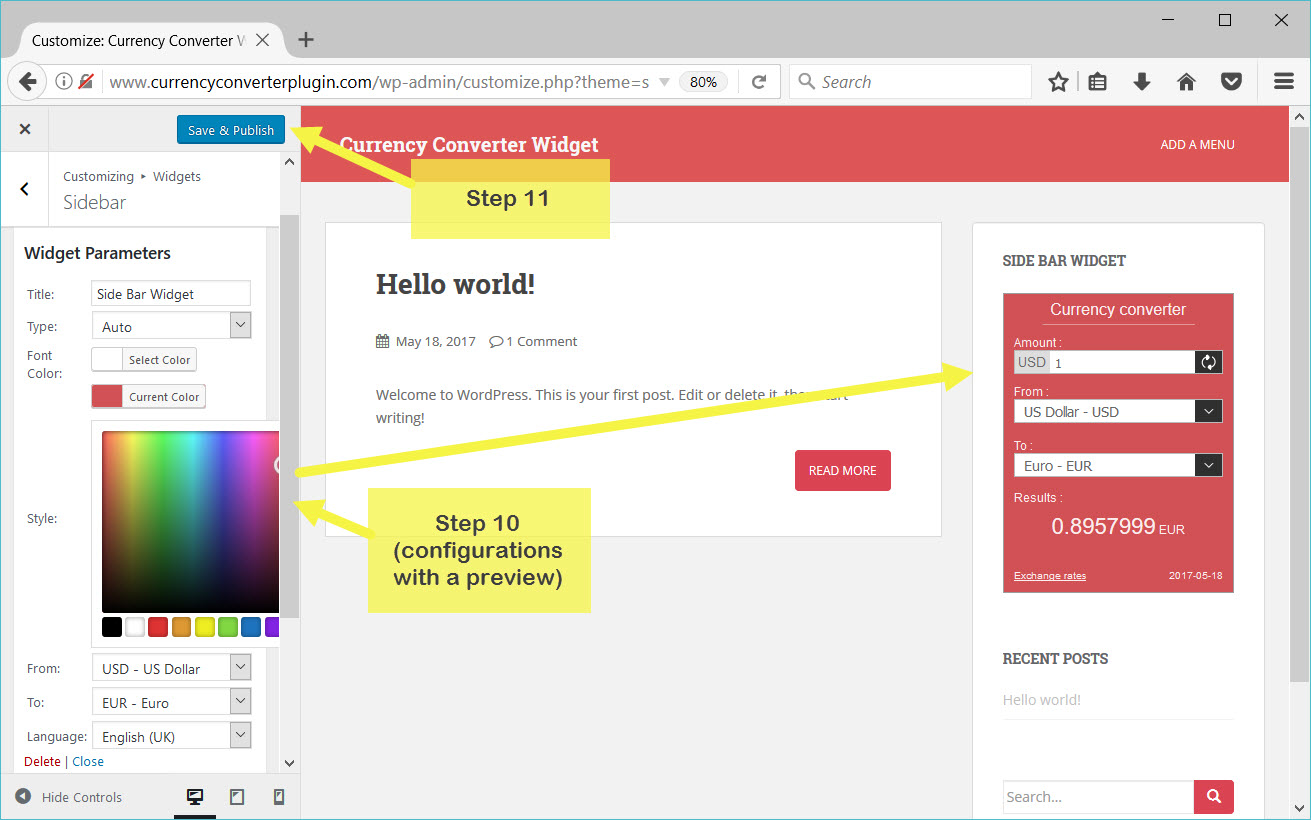Switch to desktop preview mode
Viewport: 1311px width, 820px height.
click(x=195, y=796)
